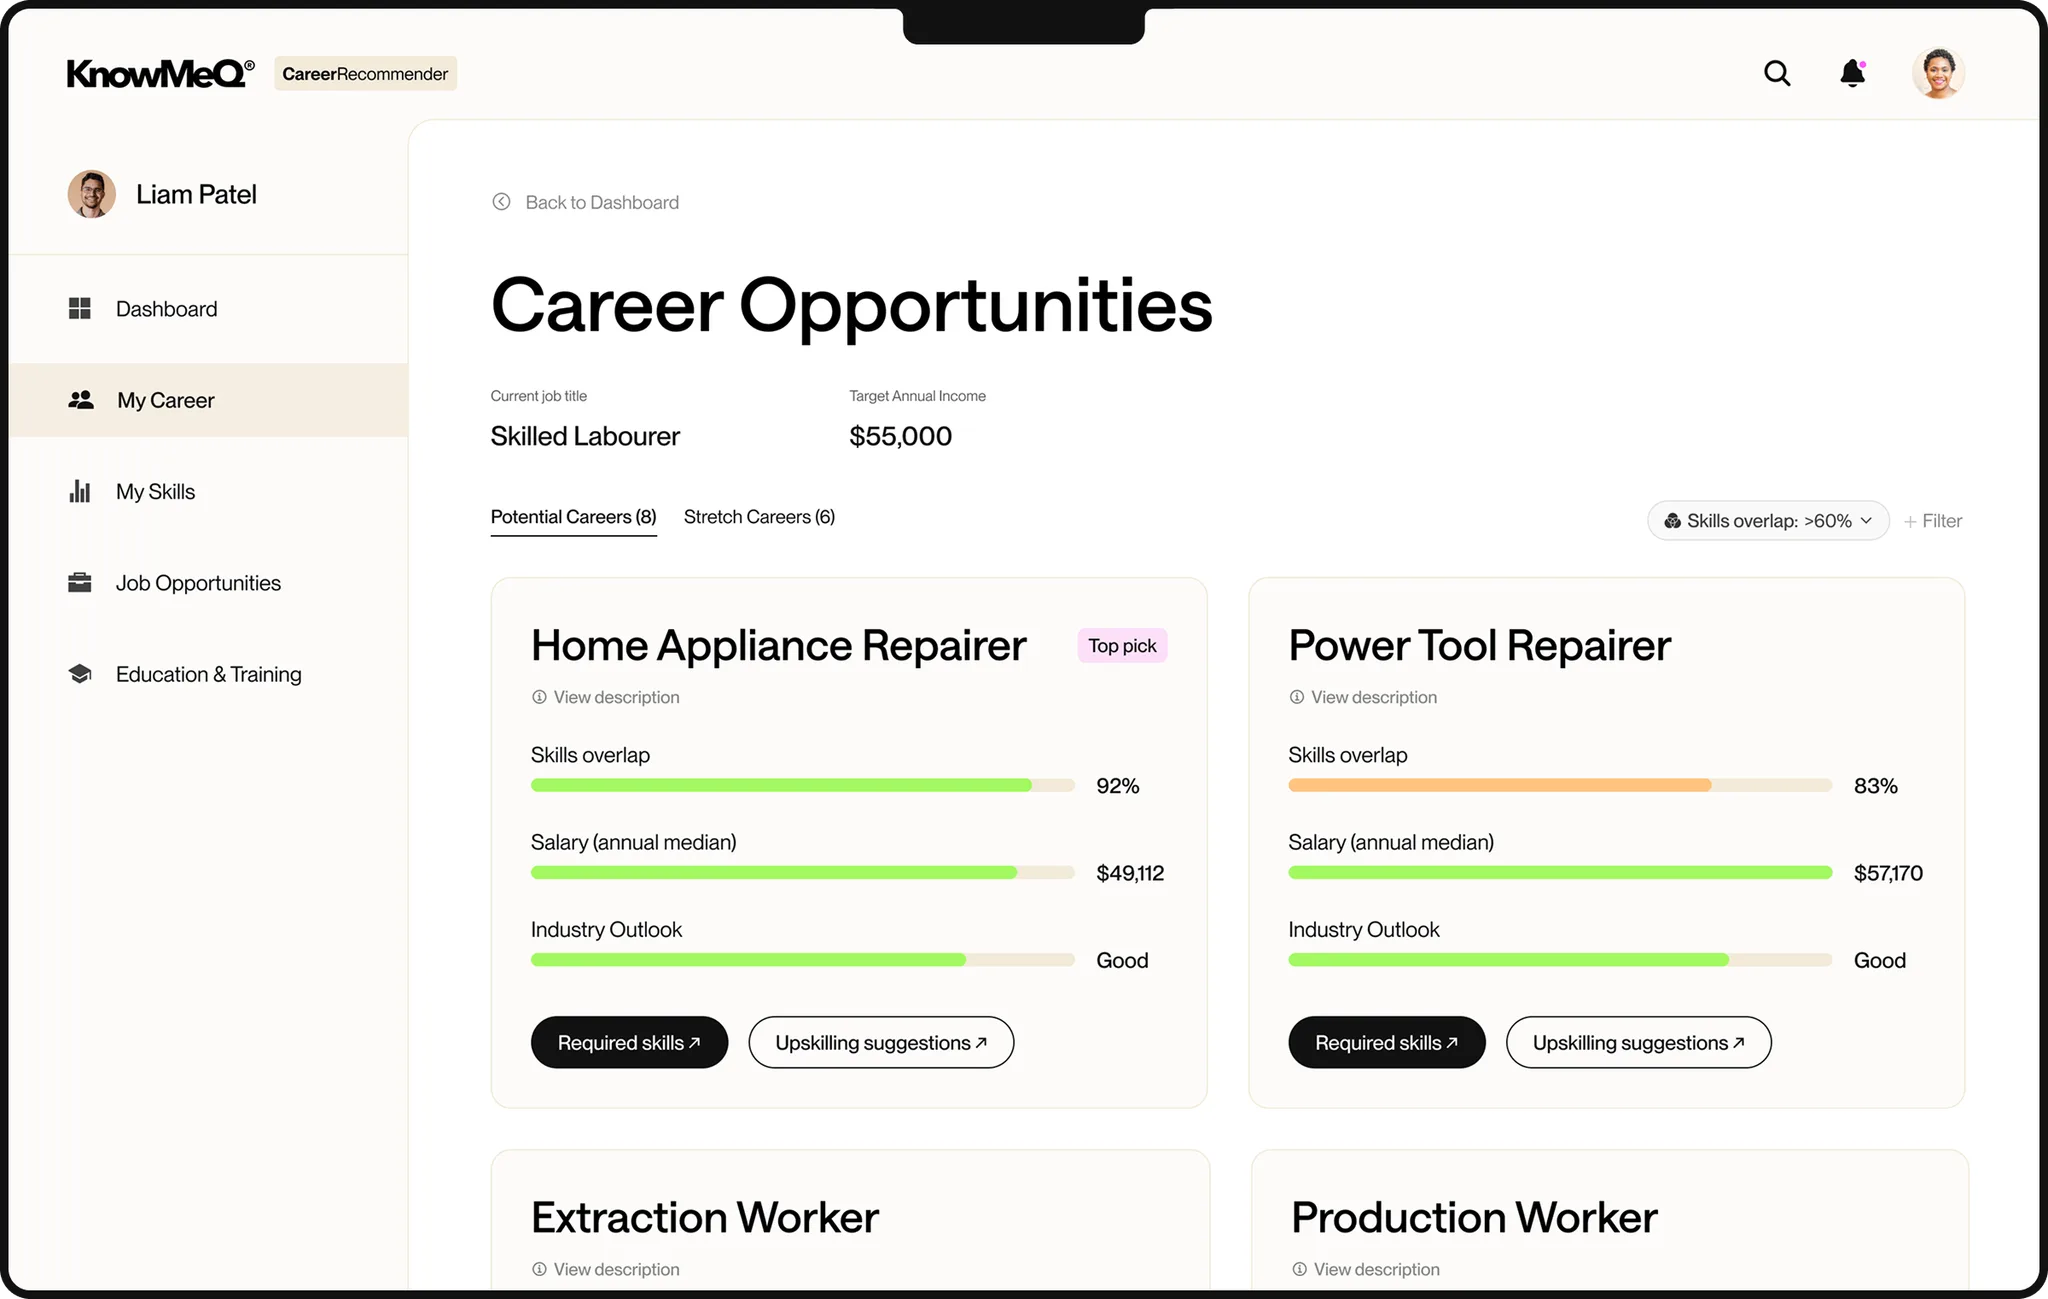Open Upskilling suggestions for Power Tool Repairer
This screenshot has width=2048, height=1299.
point(1639,1043)
